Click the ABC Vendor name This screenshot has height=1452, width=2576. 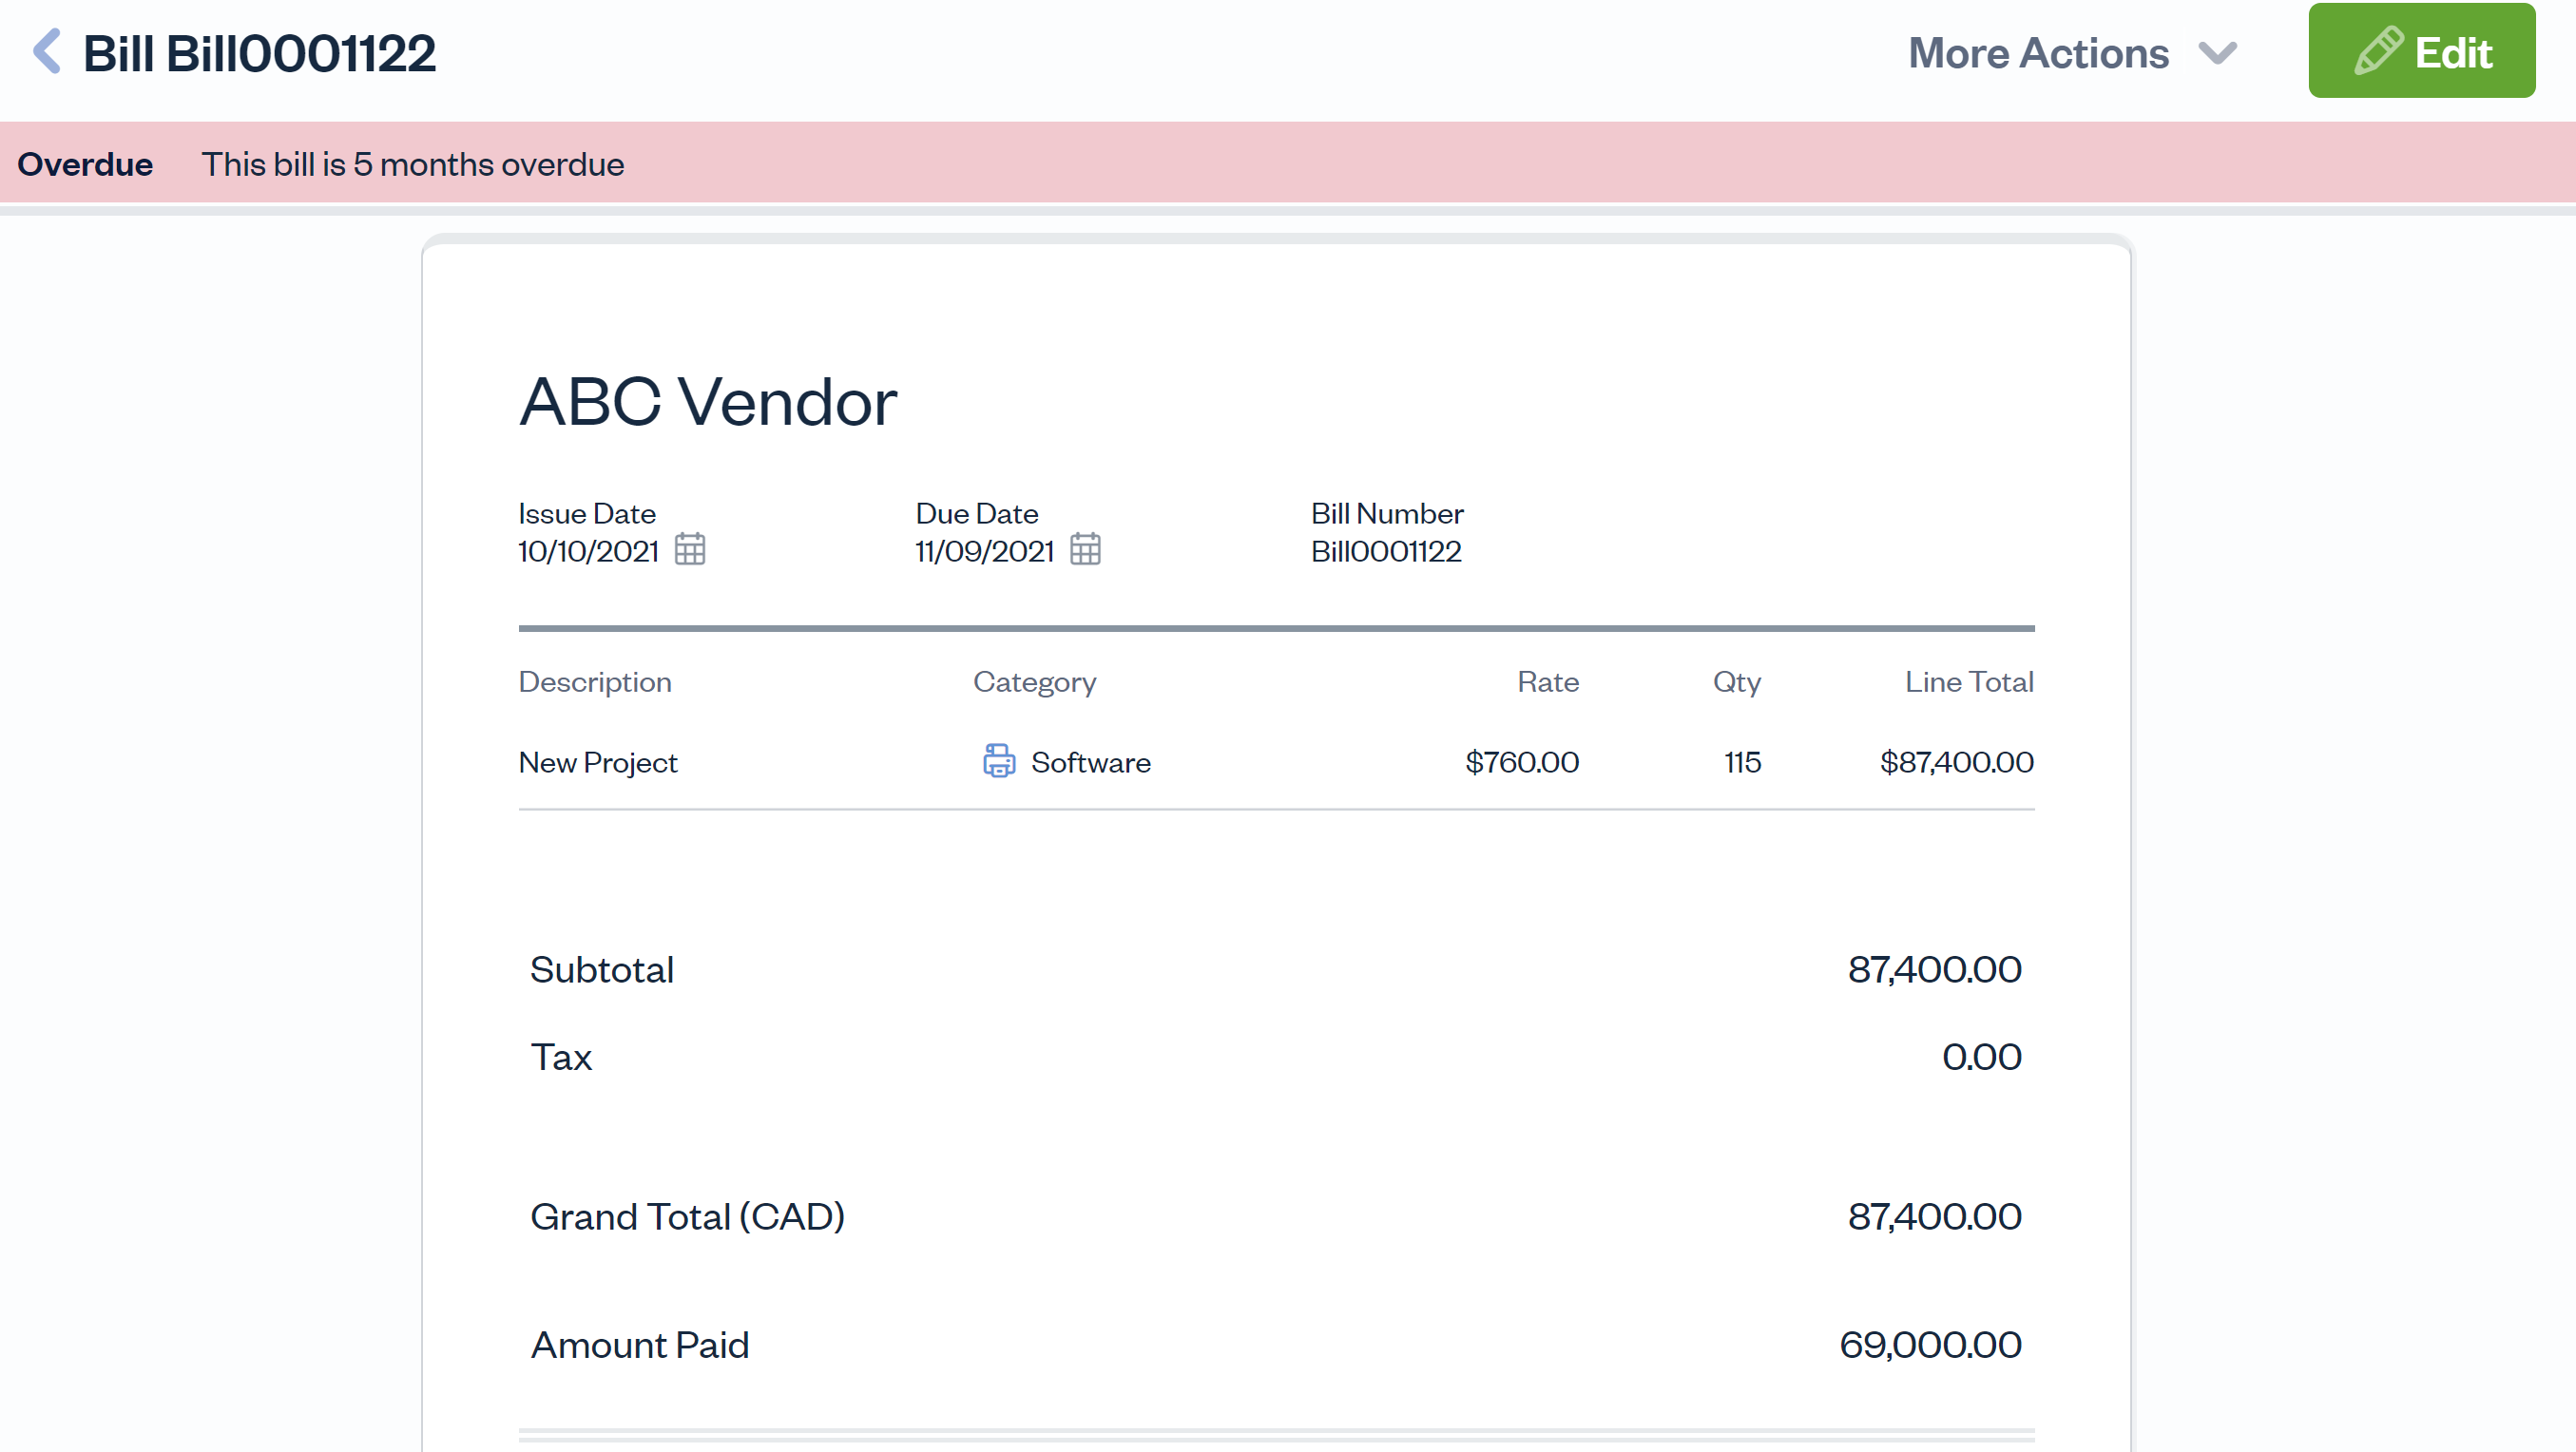click(708, 402)
